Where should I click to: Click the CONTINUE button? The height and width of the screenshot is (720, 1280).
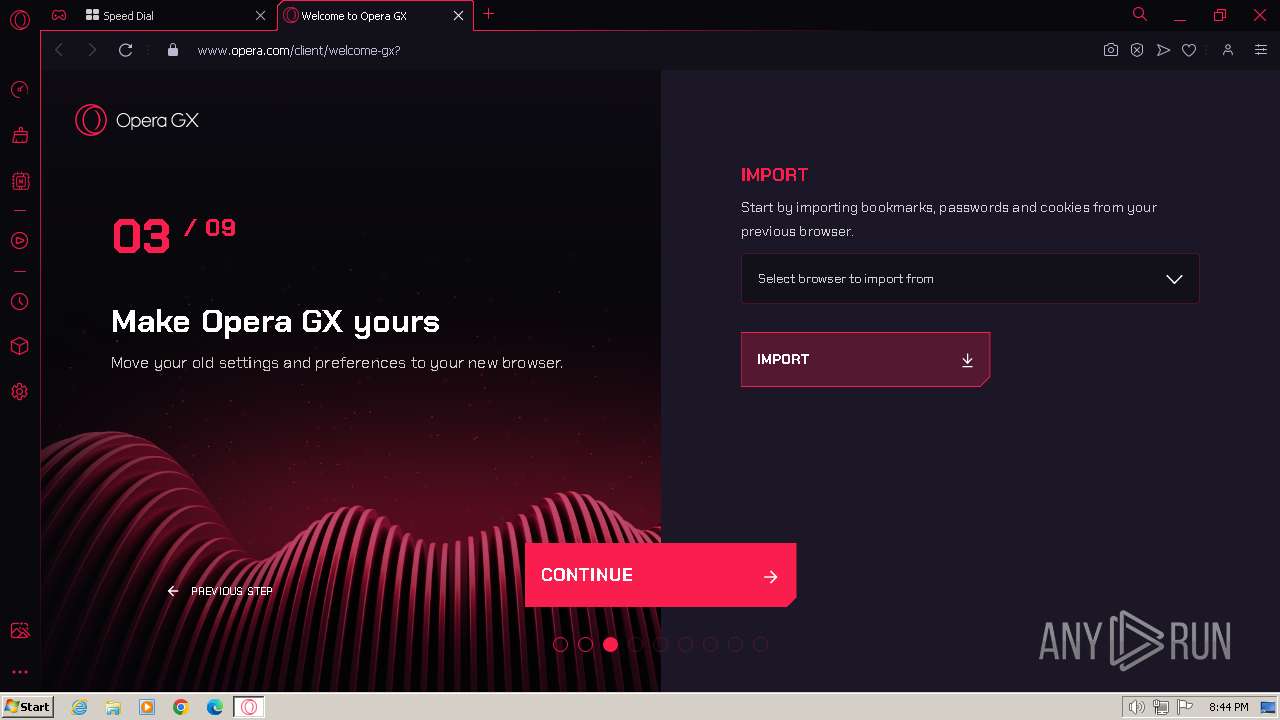[660, 575]
